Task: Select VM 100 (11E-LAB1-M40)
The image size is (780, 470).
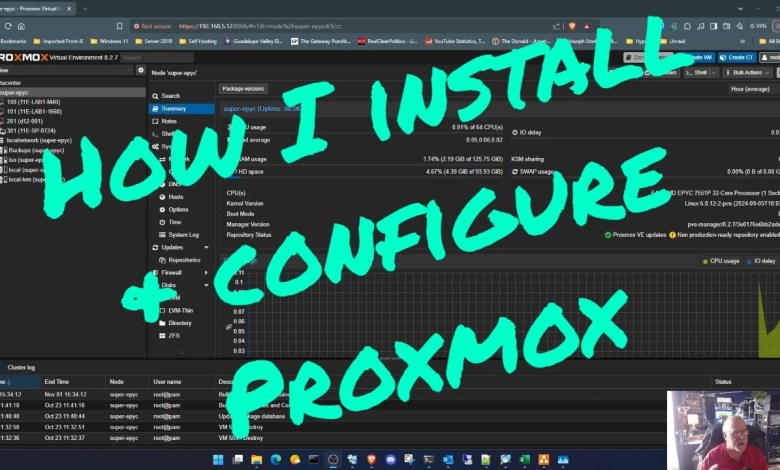Action: (33, 102)
